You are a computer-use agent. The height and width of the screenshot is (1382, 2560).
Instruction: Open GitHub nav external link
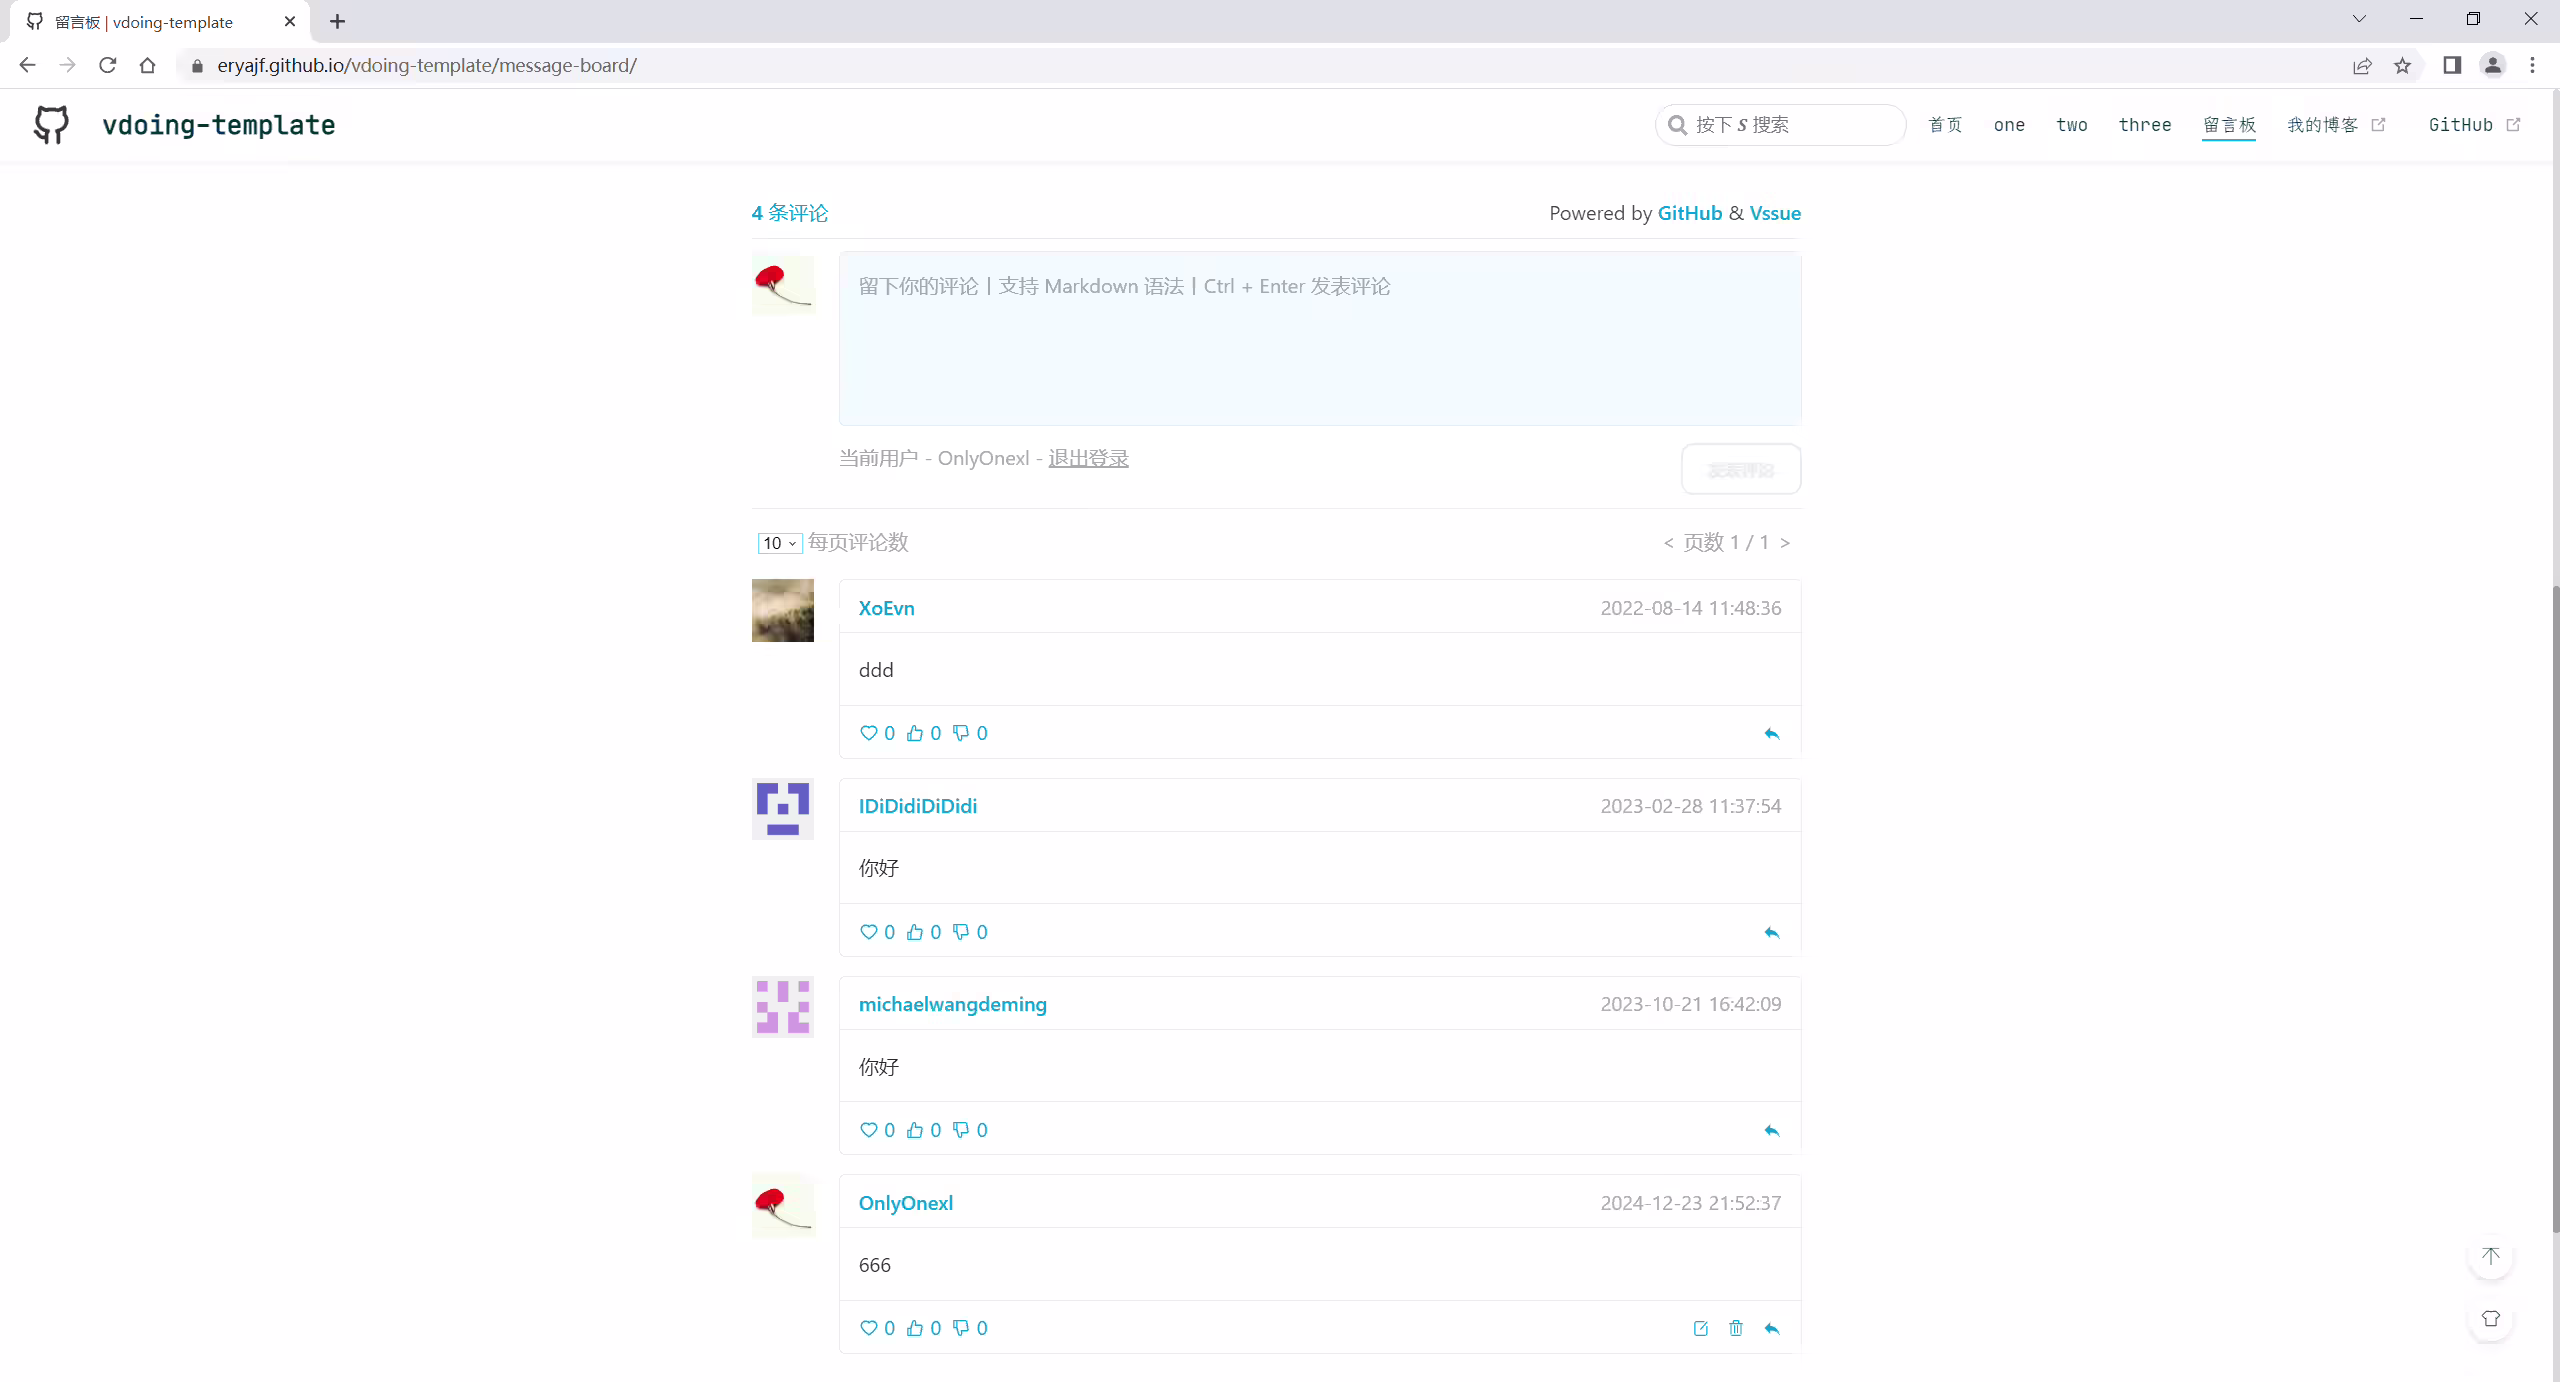point(2474,125)
